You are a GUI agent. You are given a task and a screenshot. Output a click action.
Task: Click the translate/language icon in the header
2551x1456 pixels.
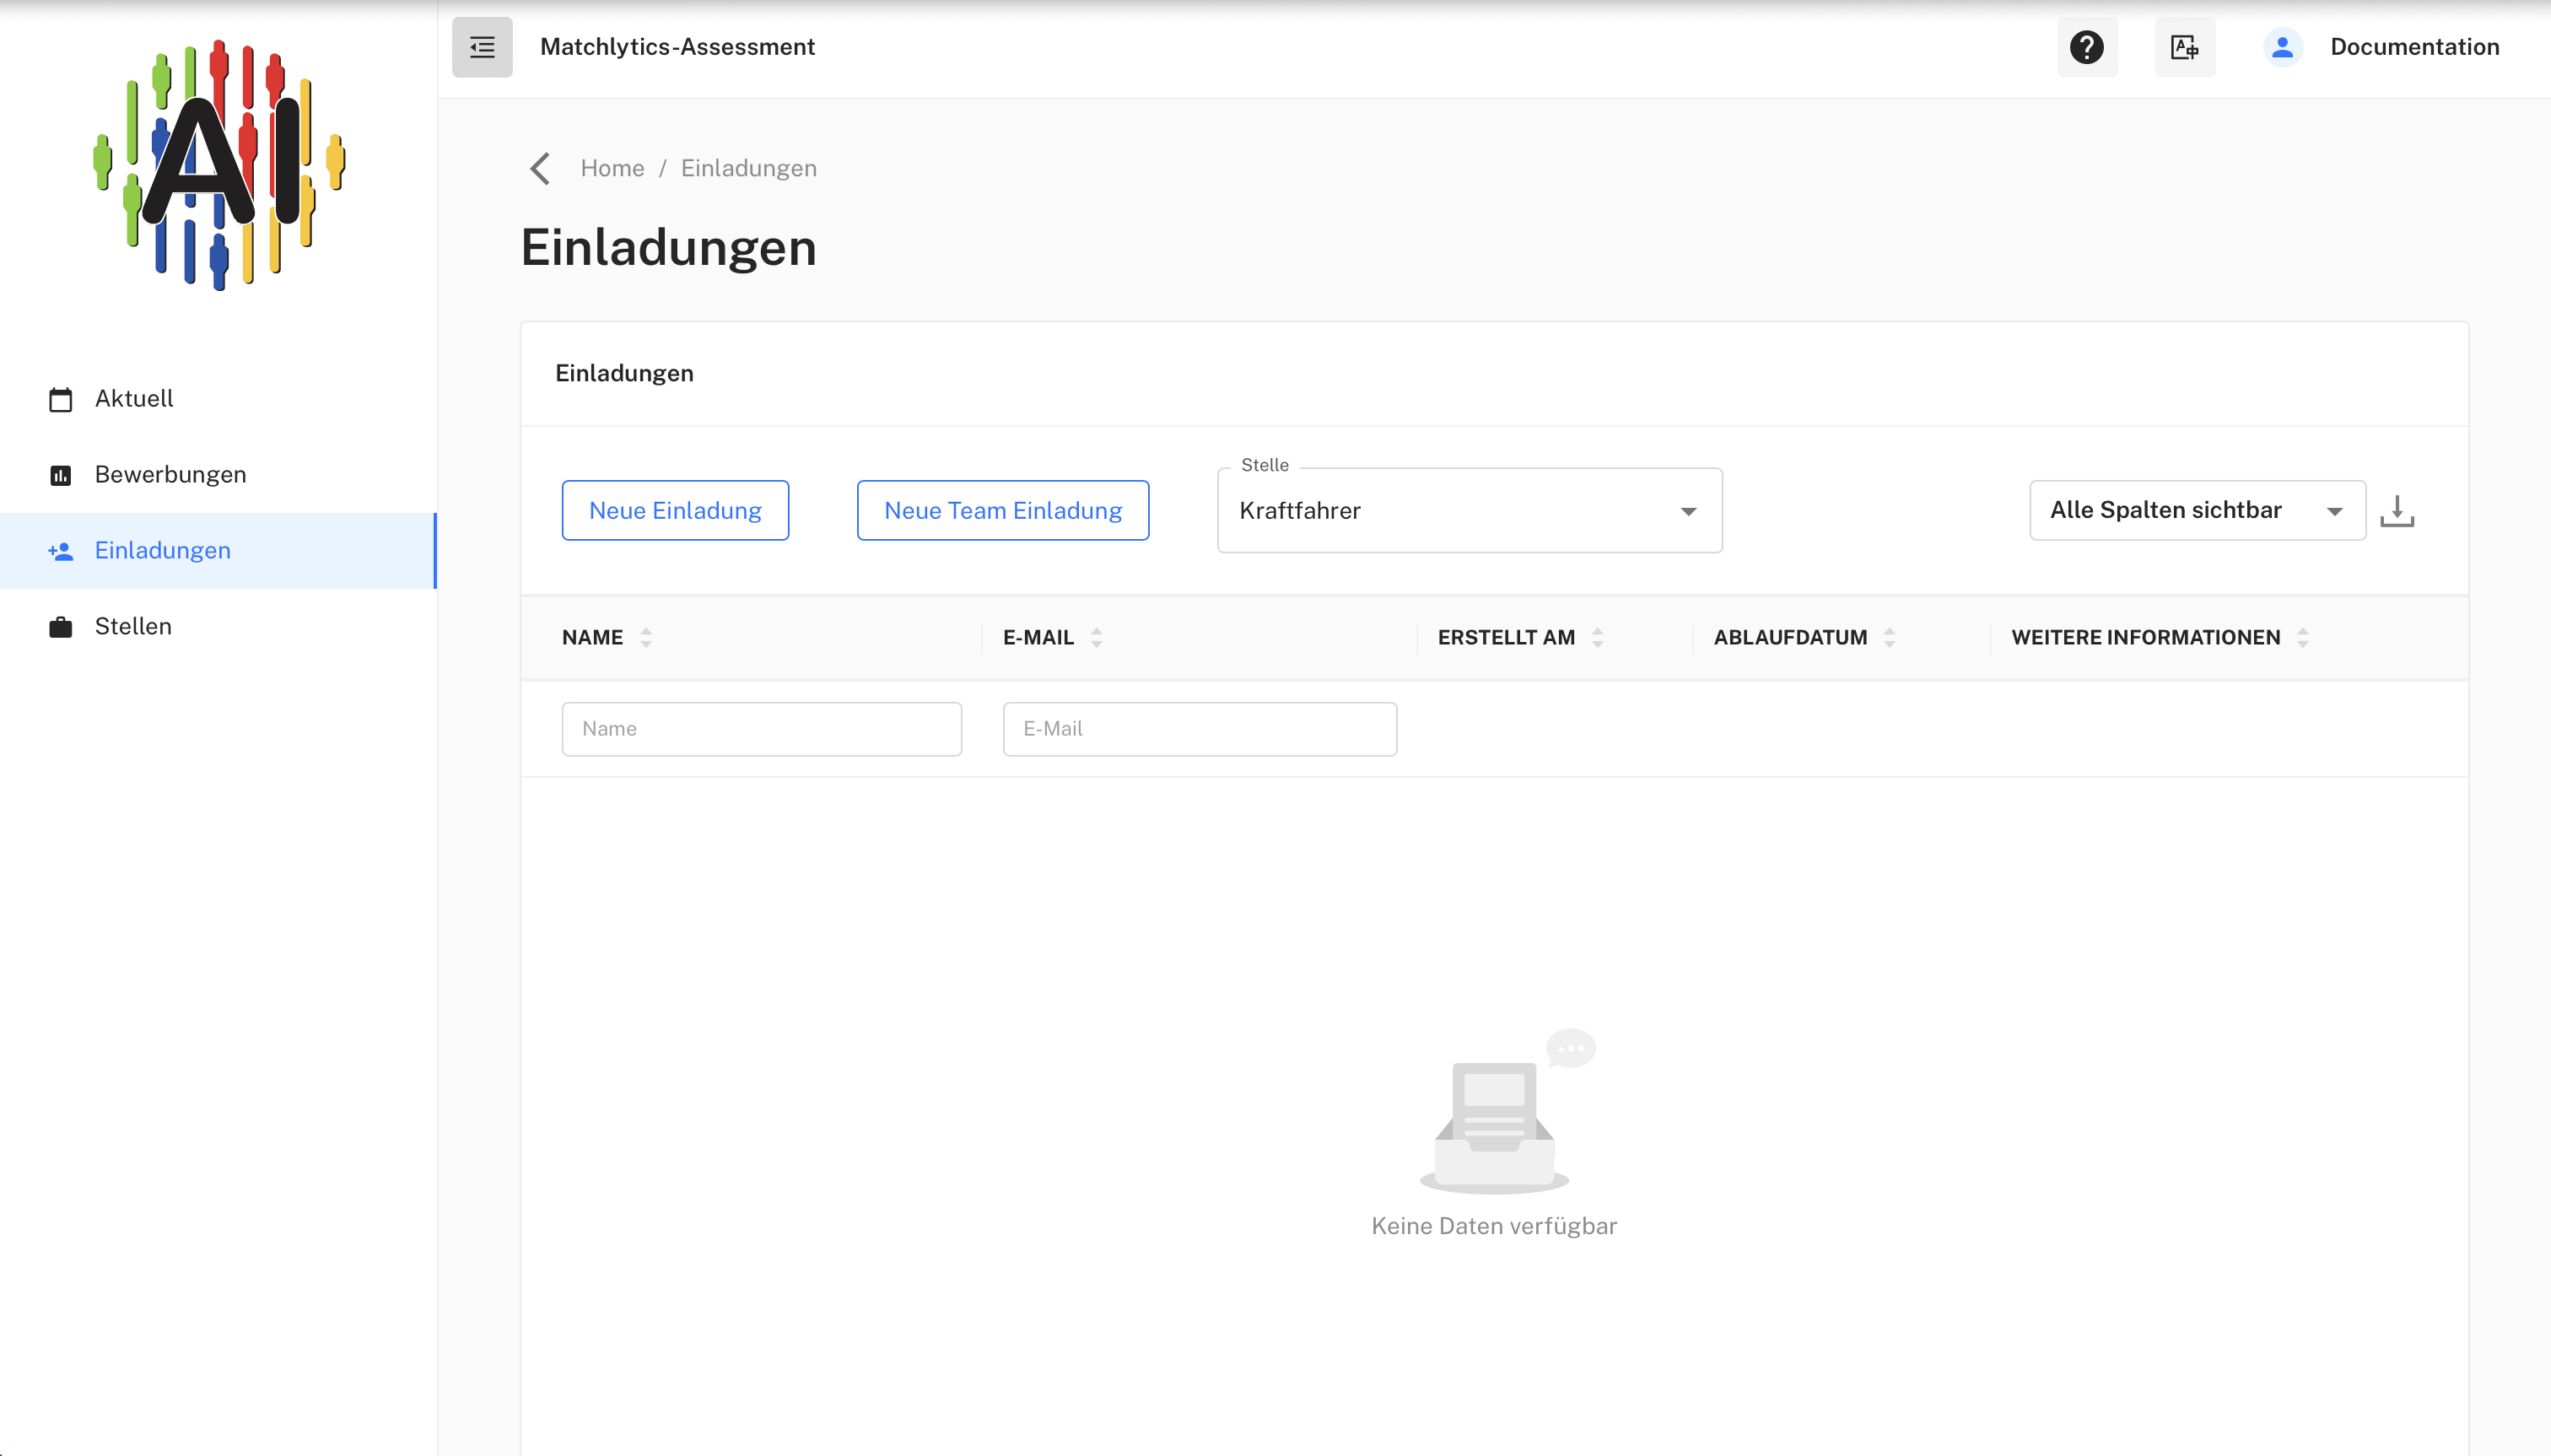tap(2183, 47)
